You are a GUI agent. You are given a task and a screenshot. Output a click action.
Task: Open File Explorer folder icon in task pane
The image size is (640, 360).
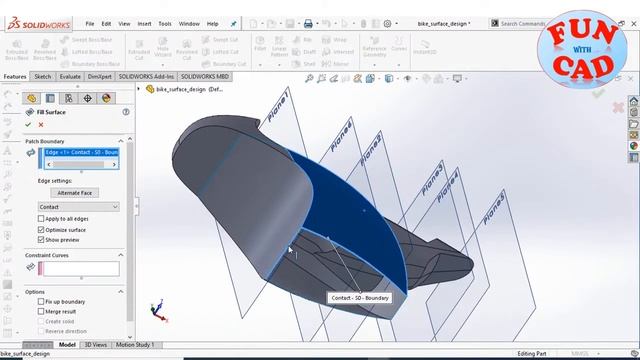(633, 123)
